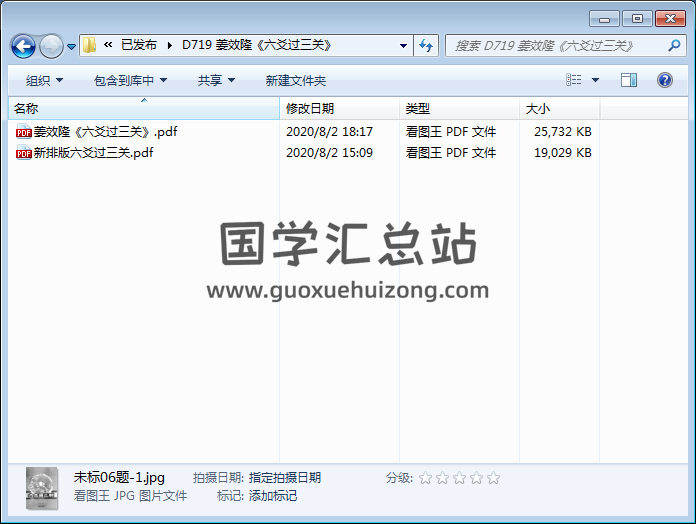Sort by the 名称 column header
Viewport: 696px width, 524px height.
(144, 108)
